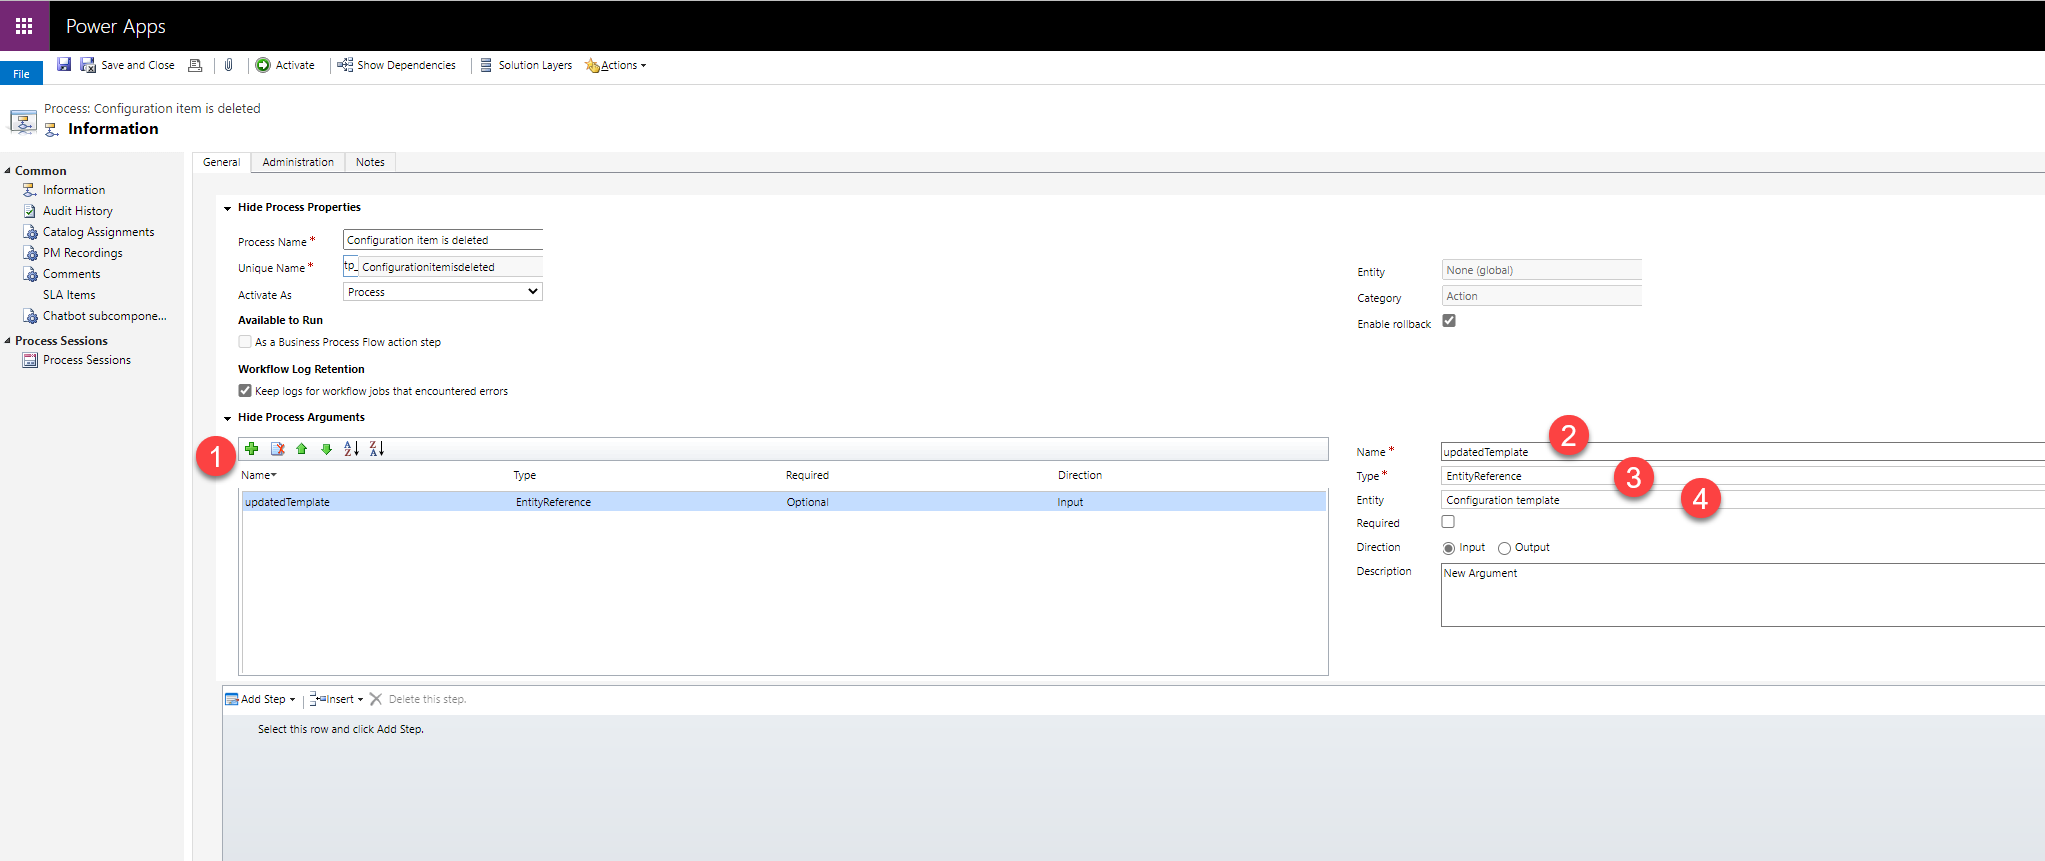Collapse the Hide Process Arguments section

click(228, 418)
